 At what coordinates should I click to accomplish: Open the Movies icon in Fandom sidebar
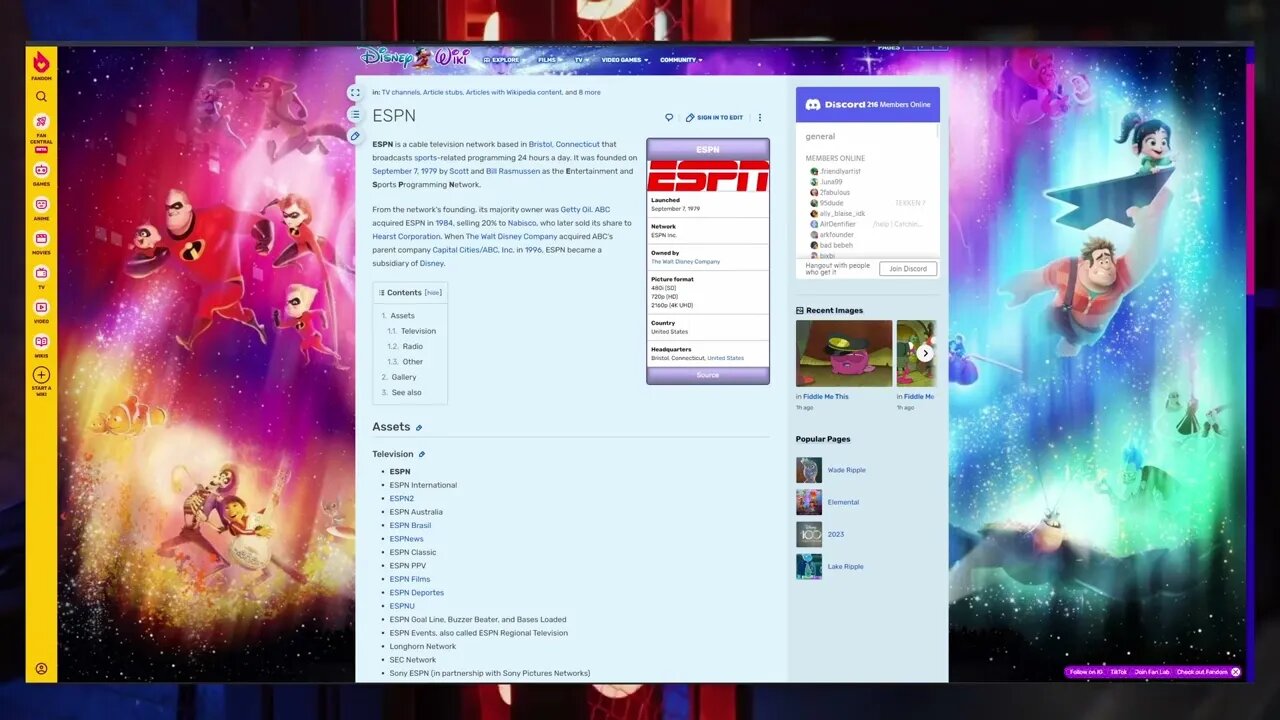pyautogui.click(x=41, y=241)
